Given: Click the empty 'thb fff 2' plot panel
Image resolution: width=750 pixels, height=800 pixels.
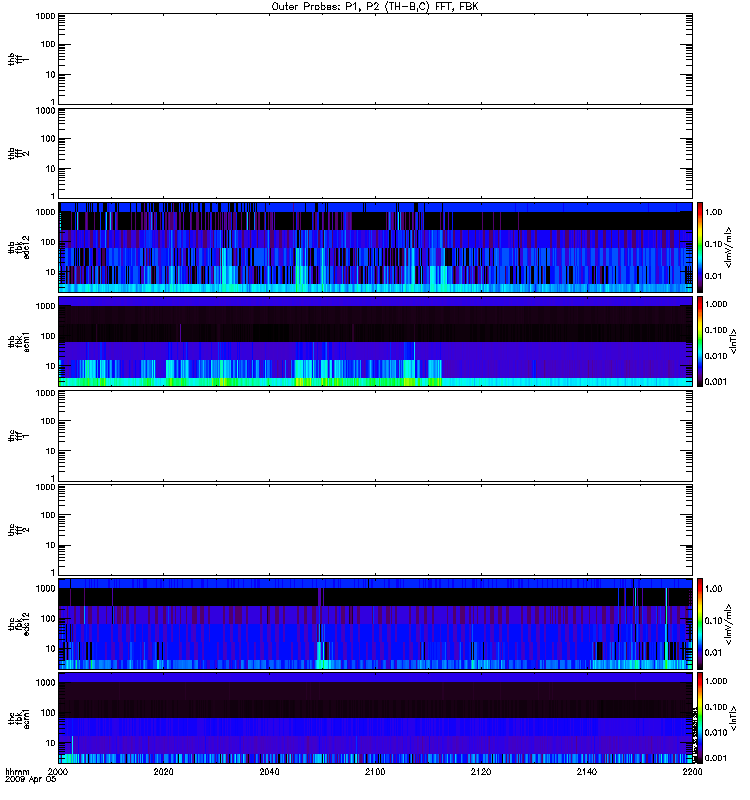Looking at the screenshot, I should pos(376,153).
